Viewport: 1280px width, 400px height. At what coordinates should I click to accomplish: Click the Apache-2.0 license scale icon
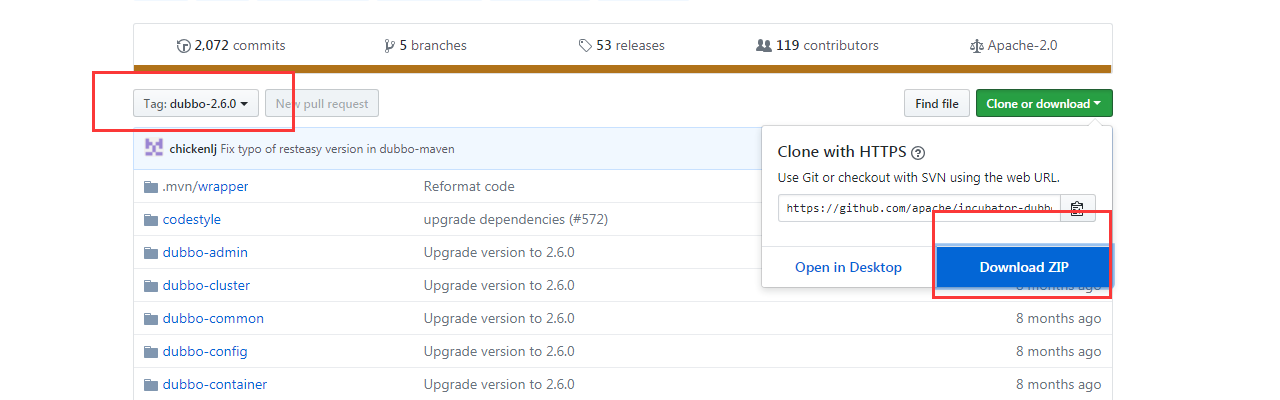(976, 46)
